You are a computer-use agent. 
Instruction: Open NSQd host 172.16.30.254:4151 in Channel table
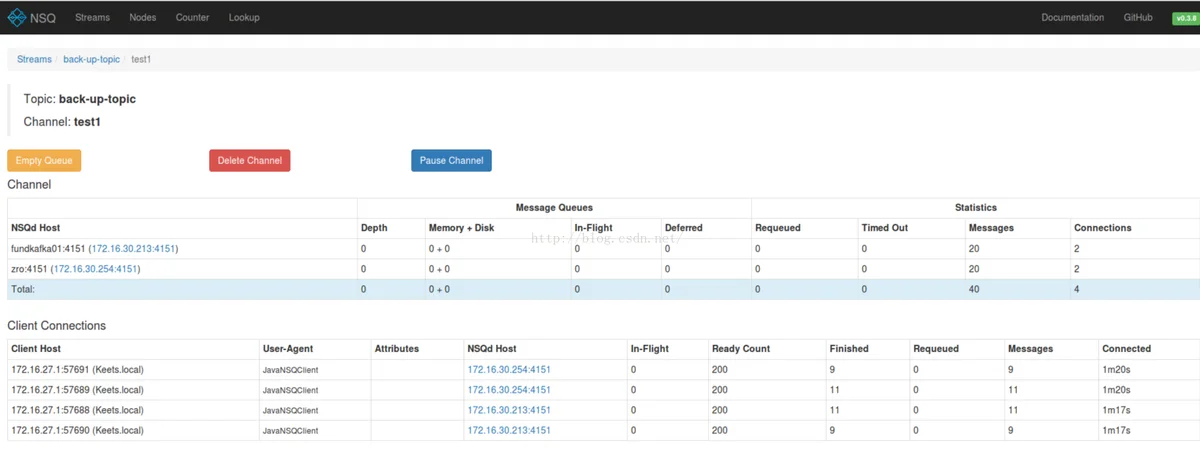96,269
